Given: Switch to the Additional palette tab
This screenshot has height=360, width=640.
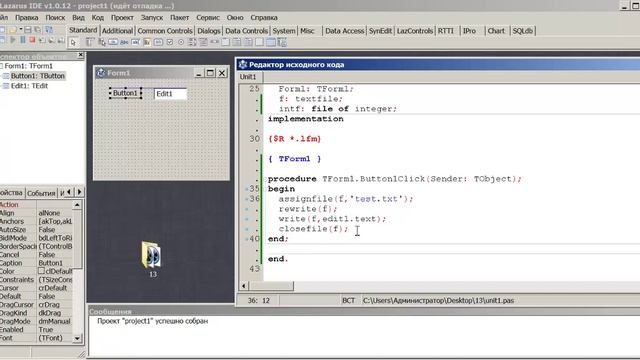Looking at the screenshot, I should [117, 31].
